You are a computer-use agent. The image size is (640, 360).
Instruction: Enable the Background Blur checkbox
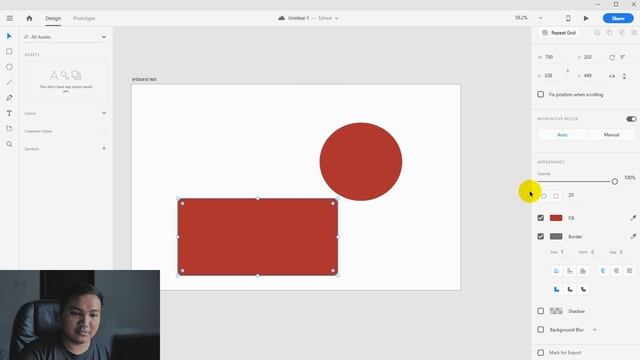point(540,329)
